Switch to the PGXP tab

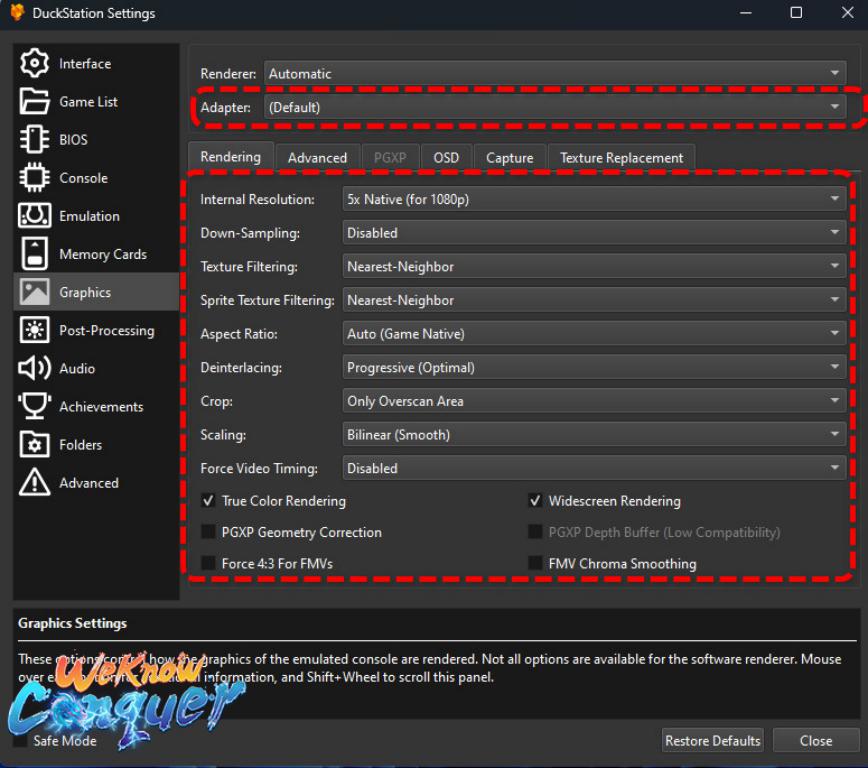390,158
